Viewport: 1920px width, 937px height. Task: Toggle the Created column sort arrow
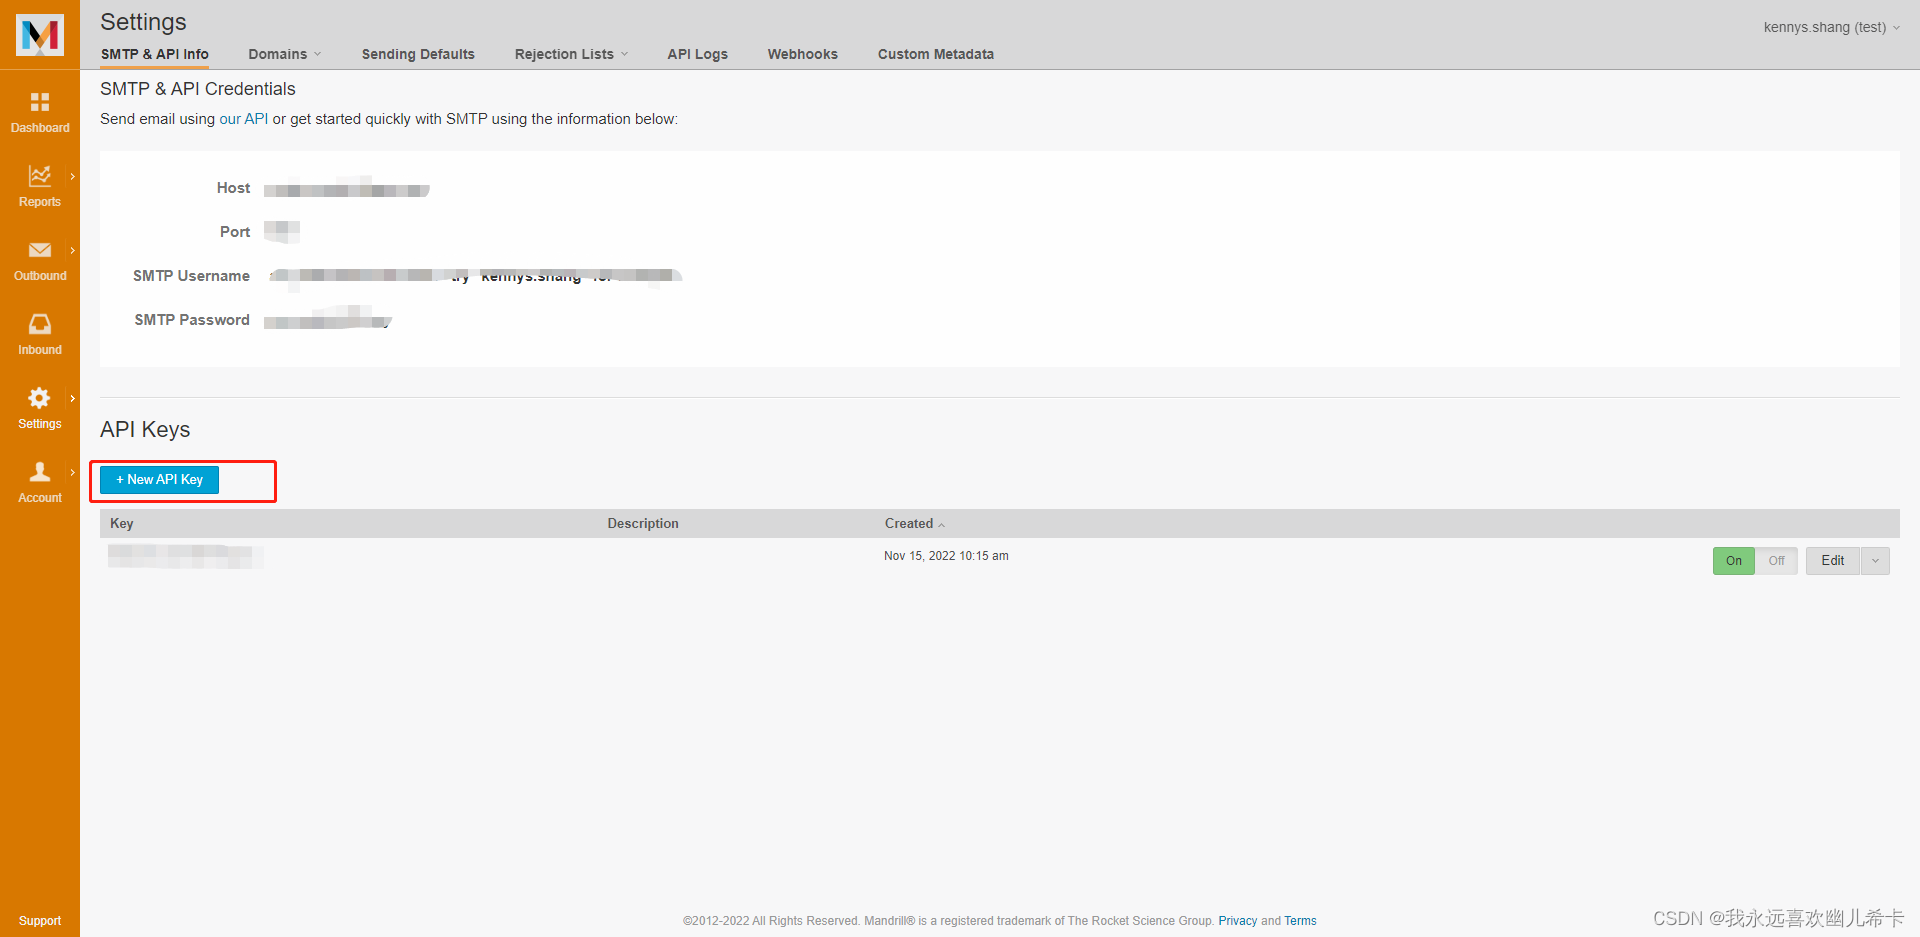941,524
